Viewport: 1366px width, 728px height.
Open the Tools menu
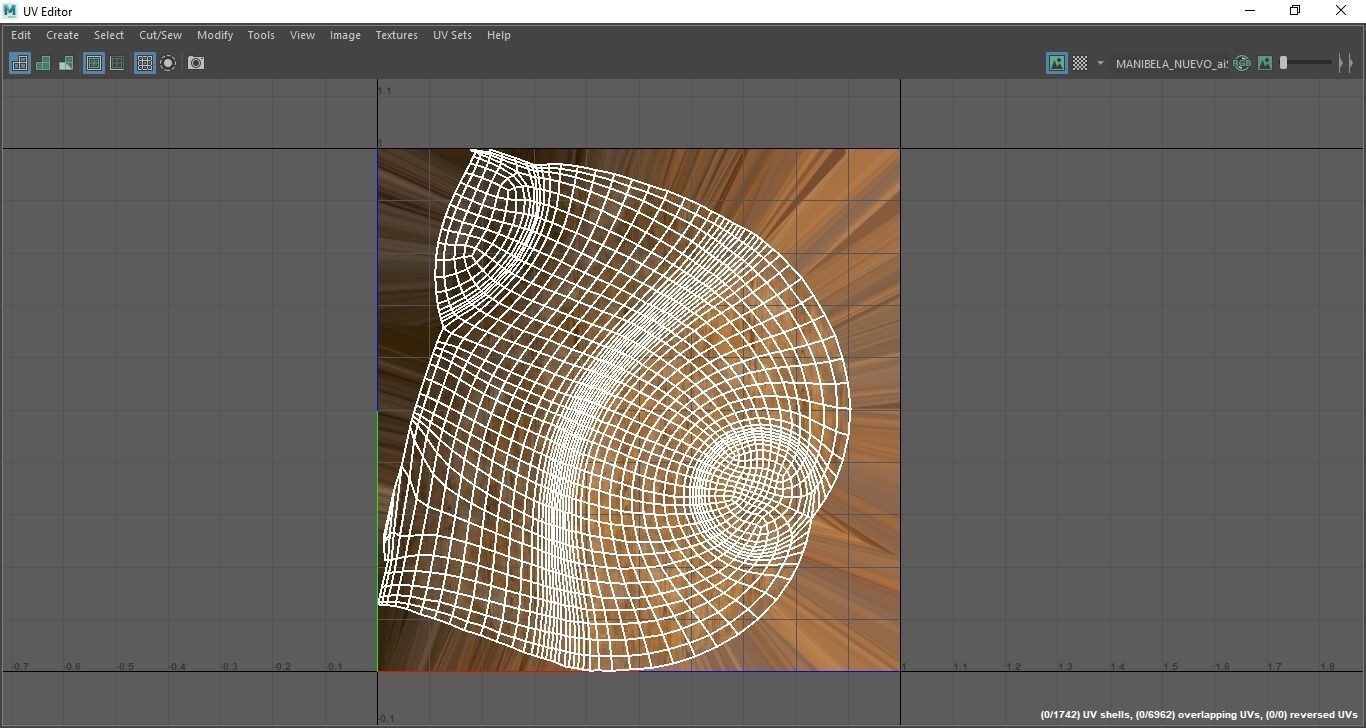pyautogui.click(x=261, y=35)
